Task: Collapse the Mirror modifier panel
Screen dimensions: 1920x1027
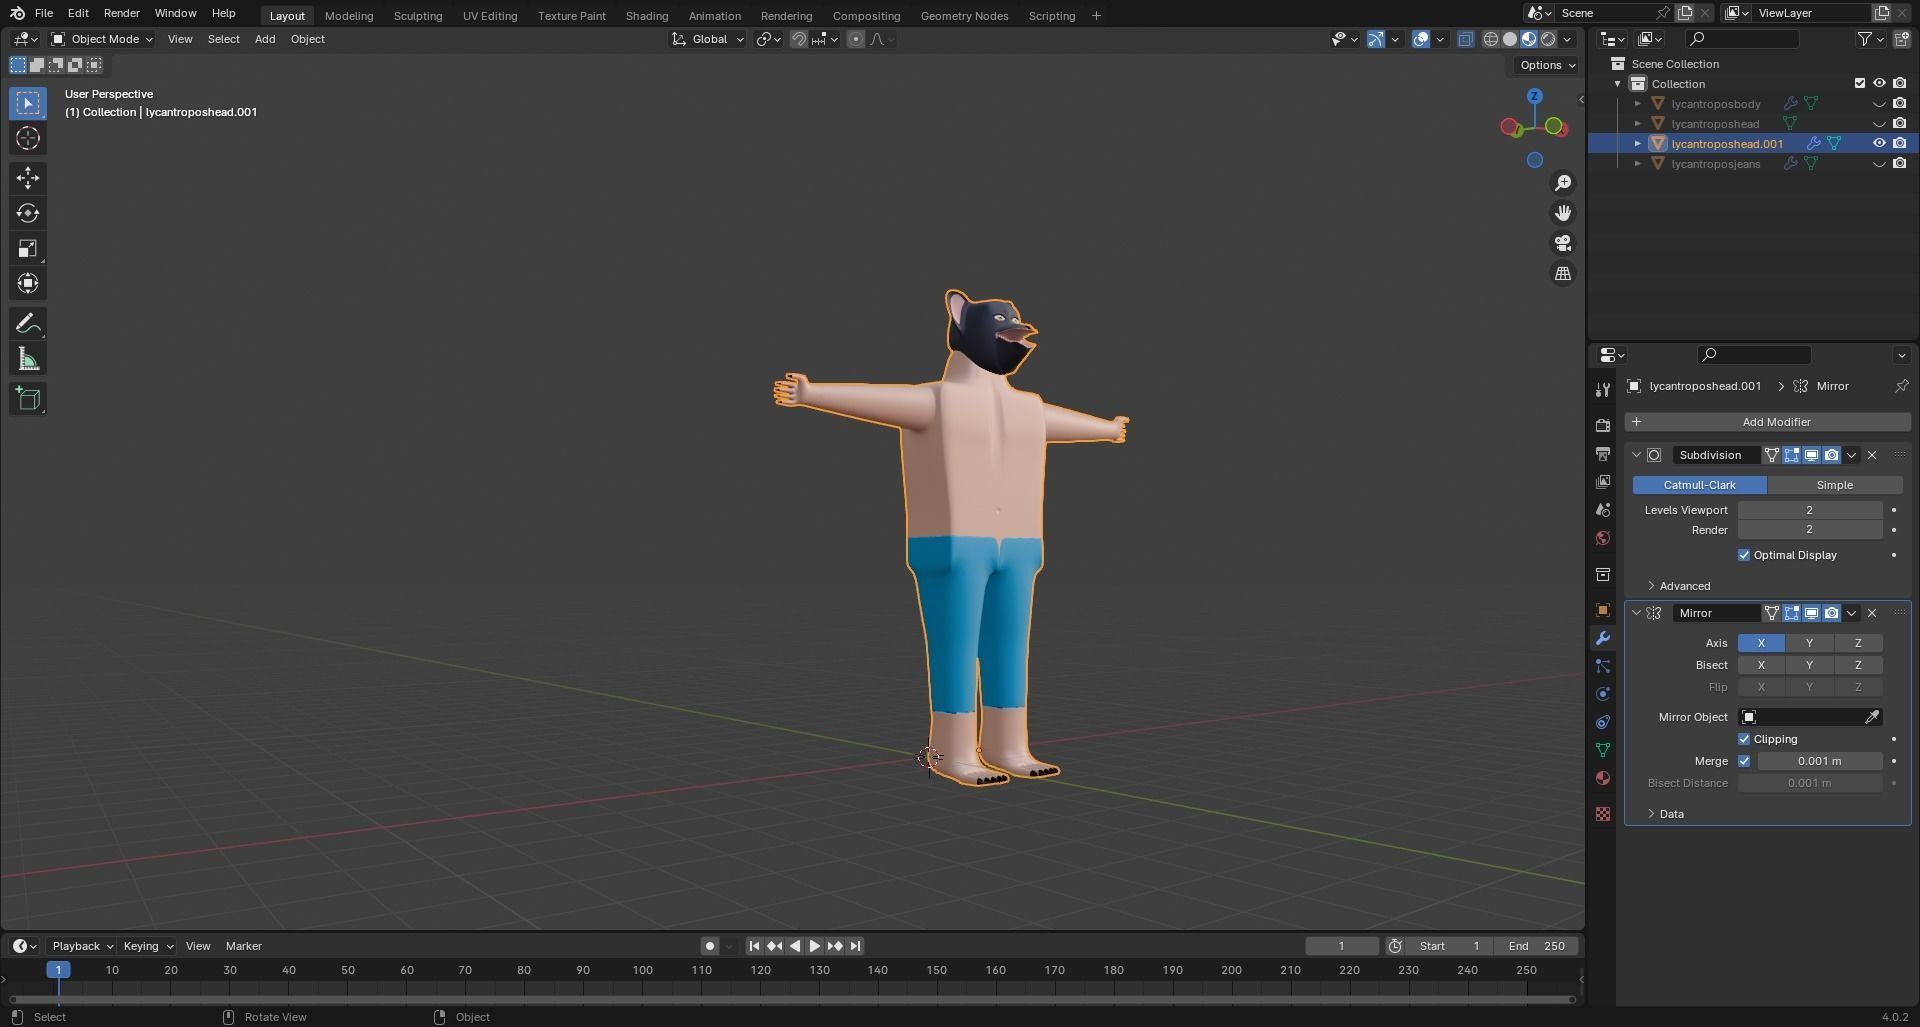Action: (x=1636, y=613)
